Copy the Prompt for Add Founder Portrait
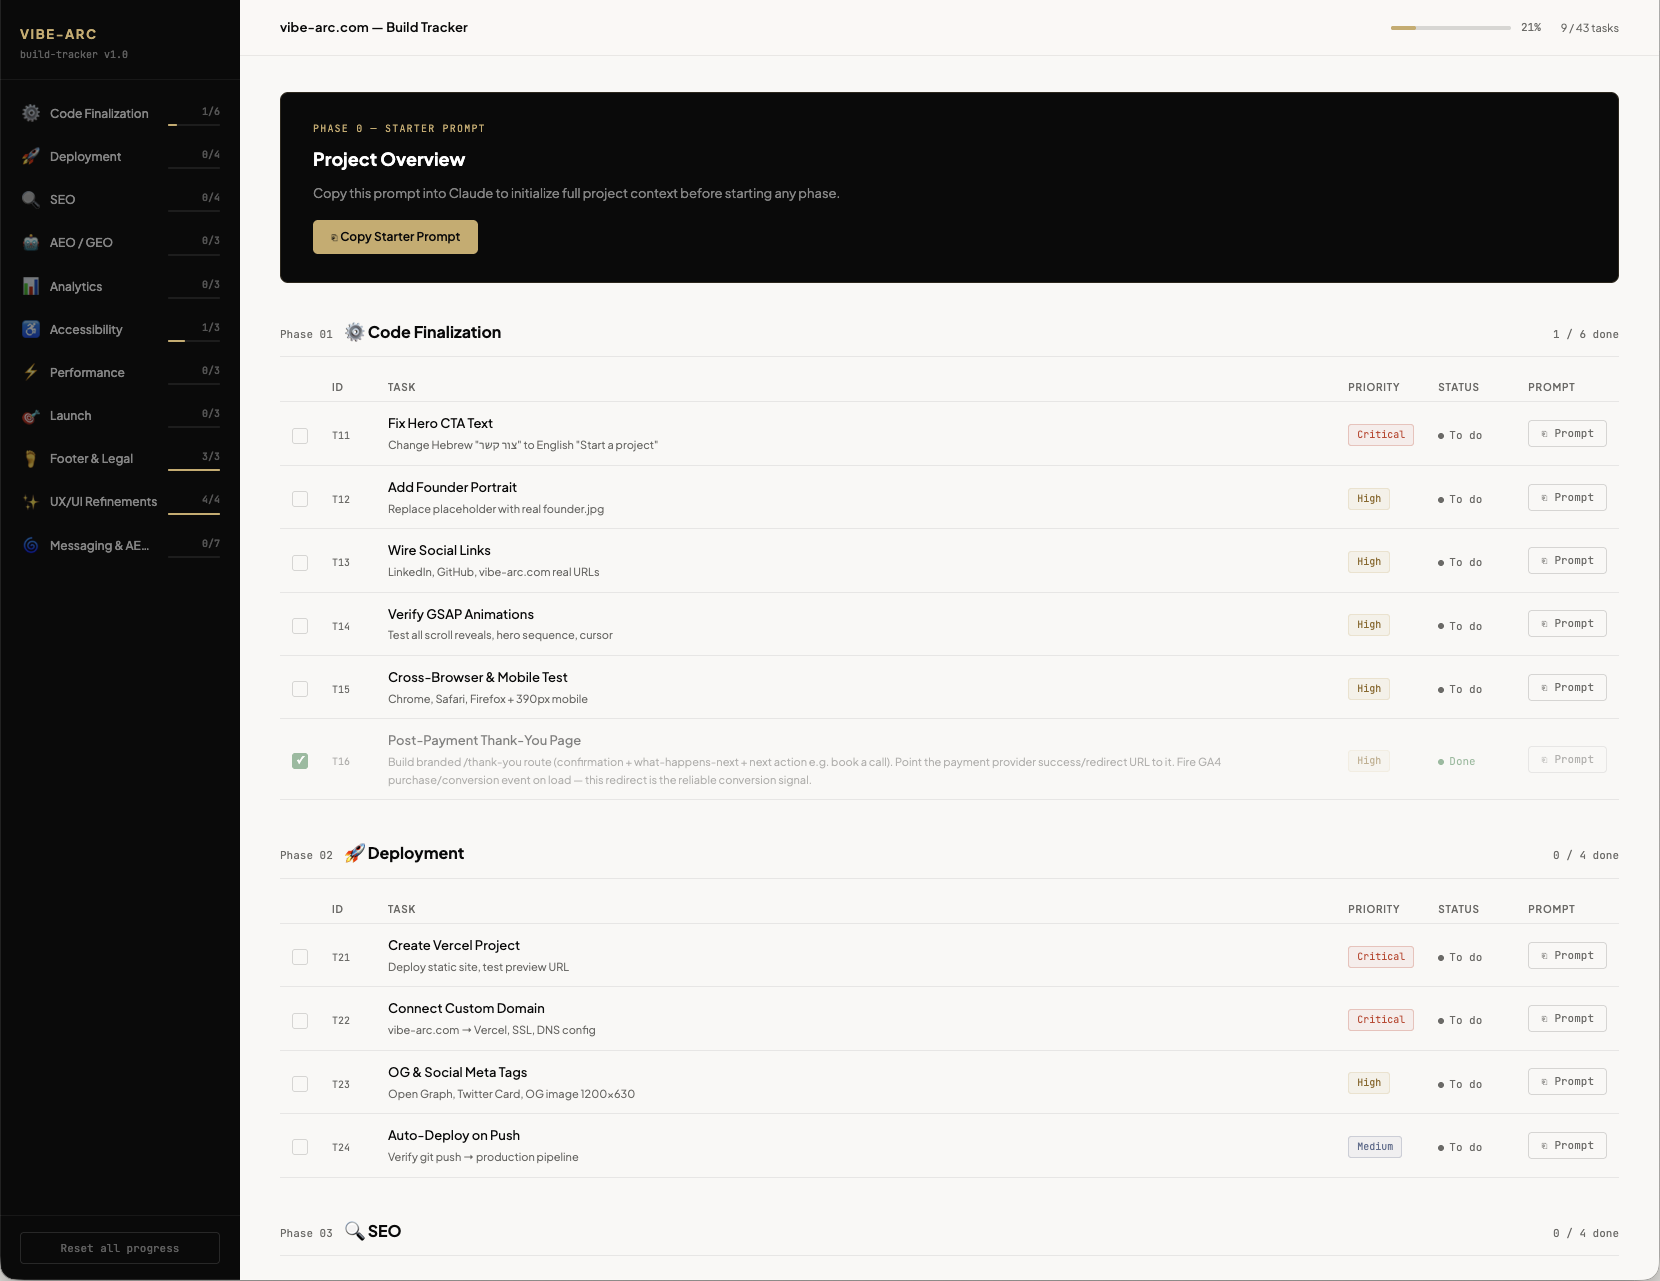The width and height of the screenshot is (1660, 1281). coord(1567,497)
